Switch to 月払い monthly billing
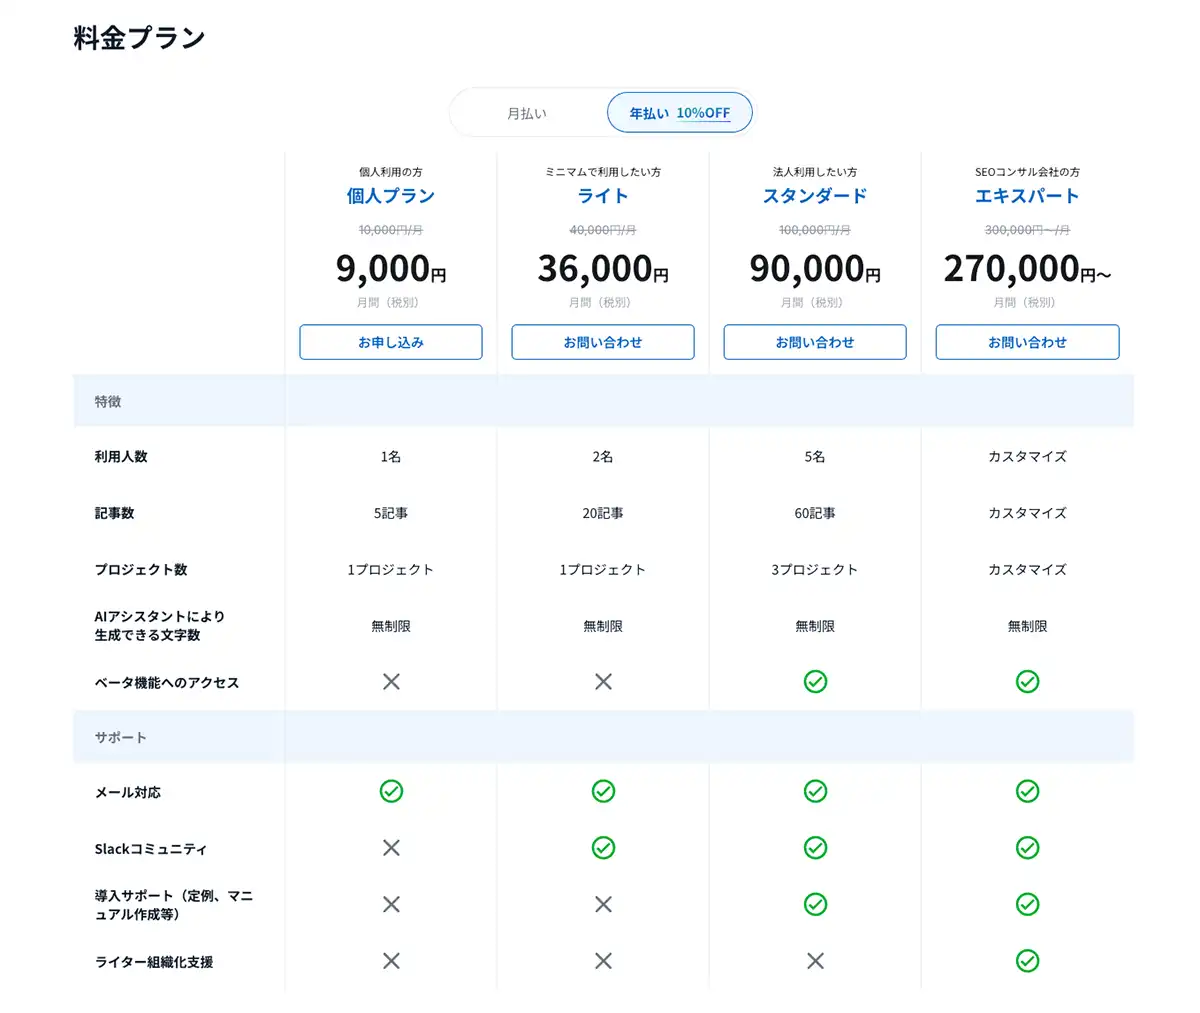The image size is (1200, 1013). 527,113
